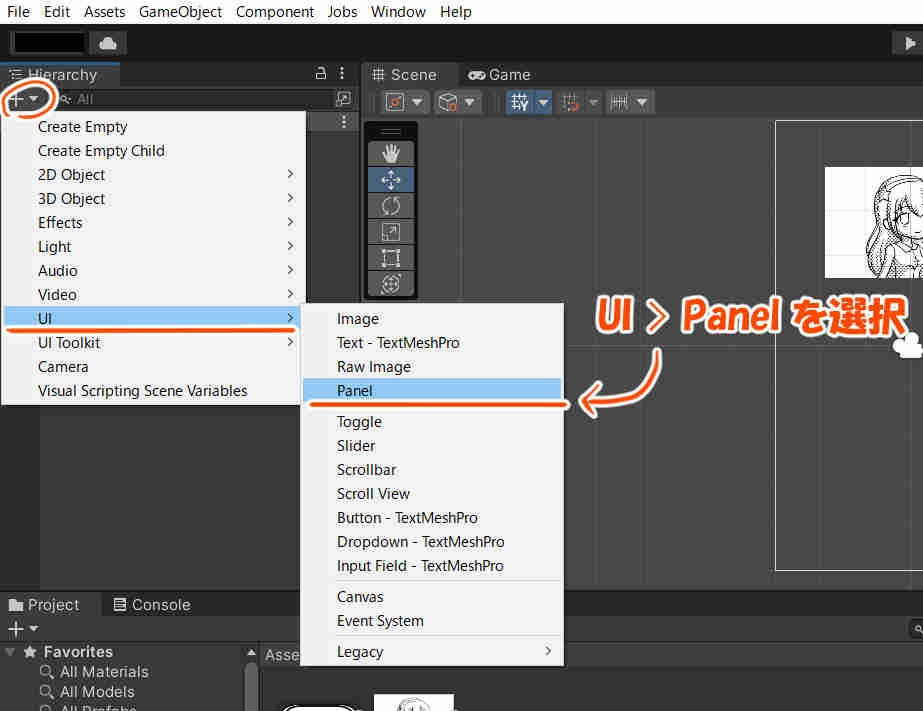This screenshot has height=711, width=923.
Task: Open the Assets menu
Action: 104,12
